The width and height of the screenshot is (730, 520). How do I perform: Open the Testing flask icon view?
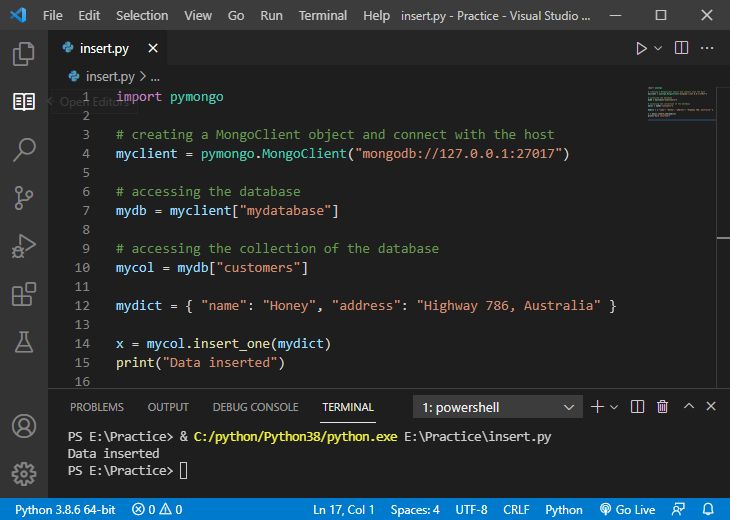[x=24, y=342]
